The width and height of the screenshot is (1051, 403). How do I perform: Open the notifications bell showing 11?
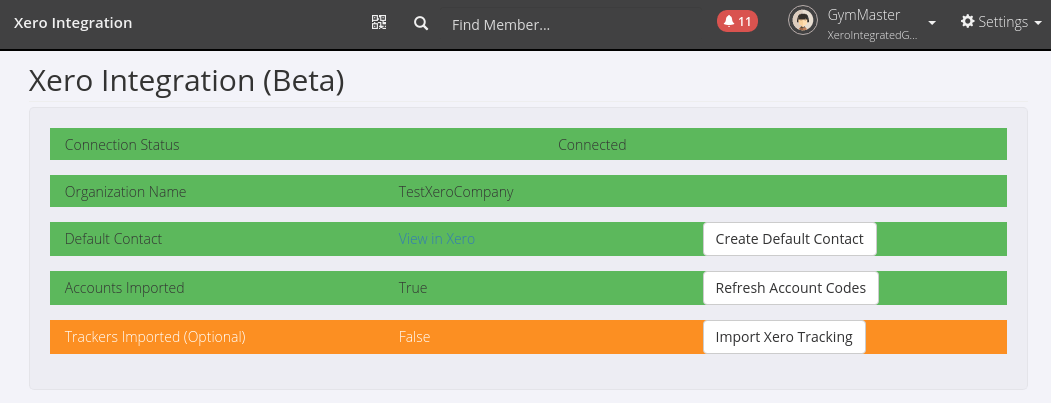(x=738, y=21)
